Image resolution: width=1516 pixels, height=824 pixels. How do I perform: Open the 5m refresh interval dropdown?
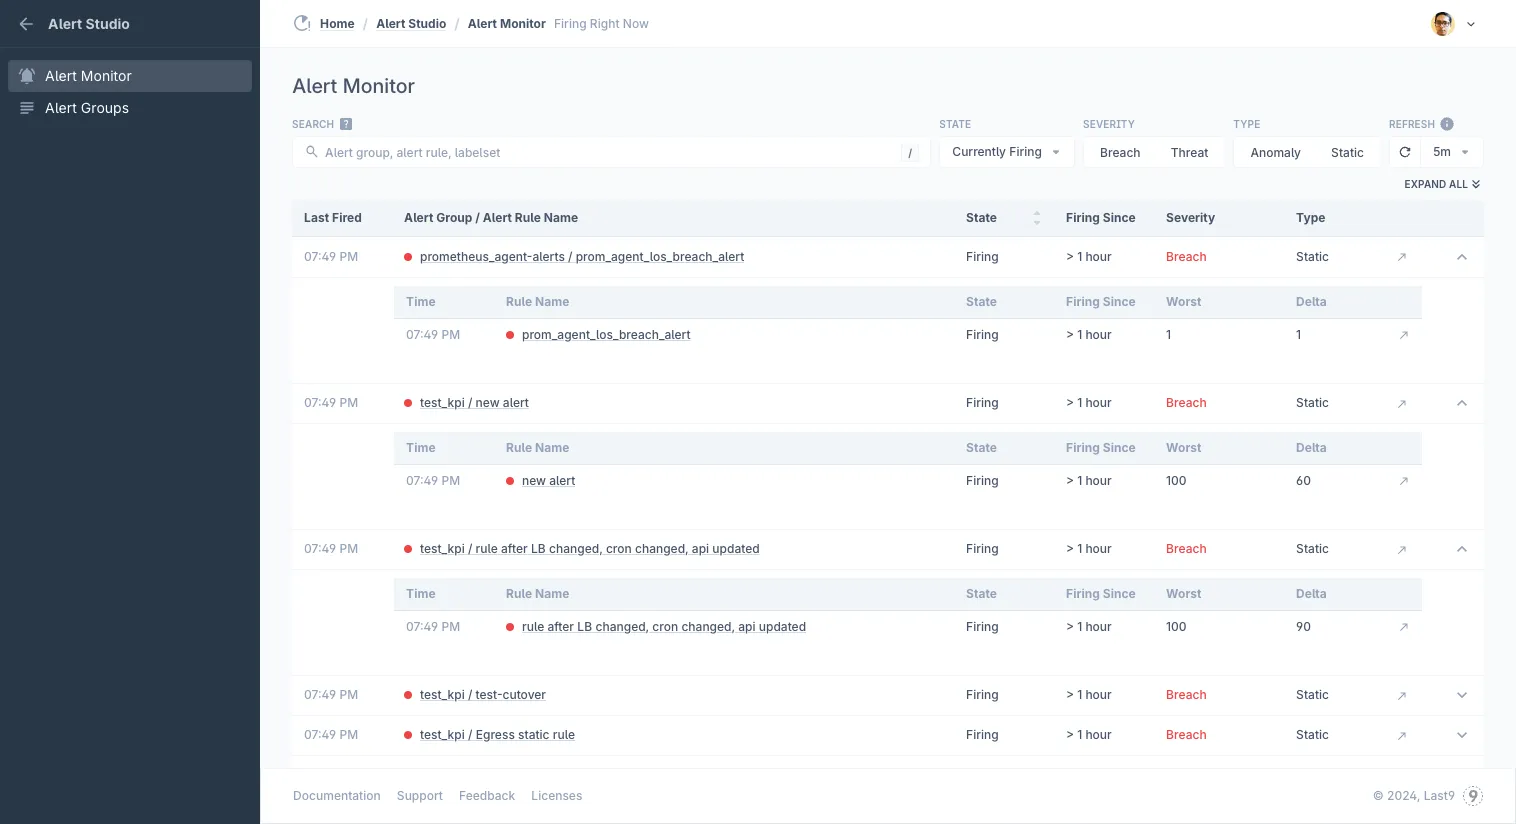[x=1450, y=152]
